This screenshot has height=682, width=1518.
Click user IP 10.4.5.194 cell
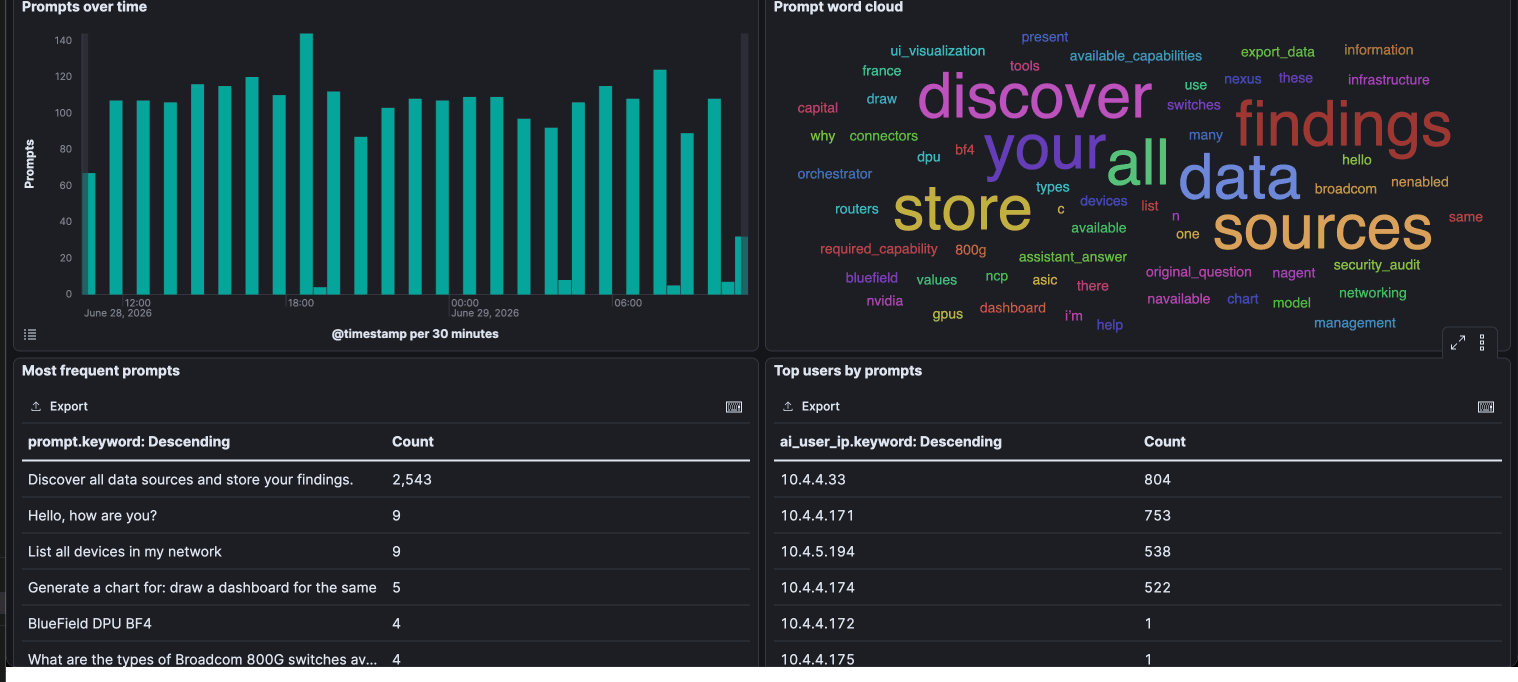(x=818, y=552)
